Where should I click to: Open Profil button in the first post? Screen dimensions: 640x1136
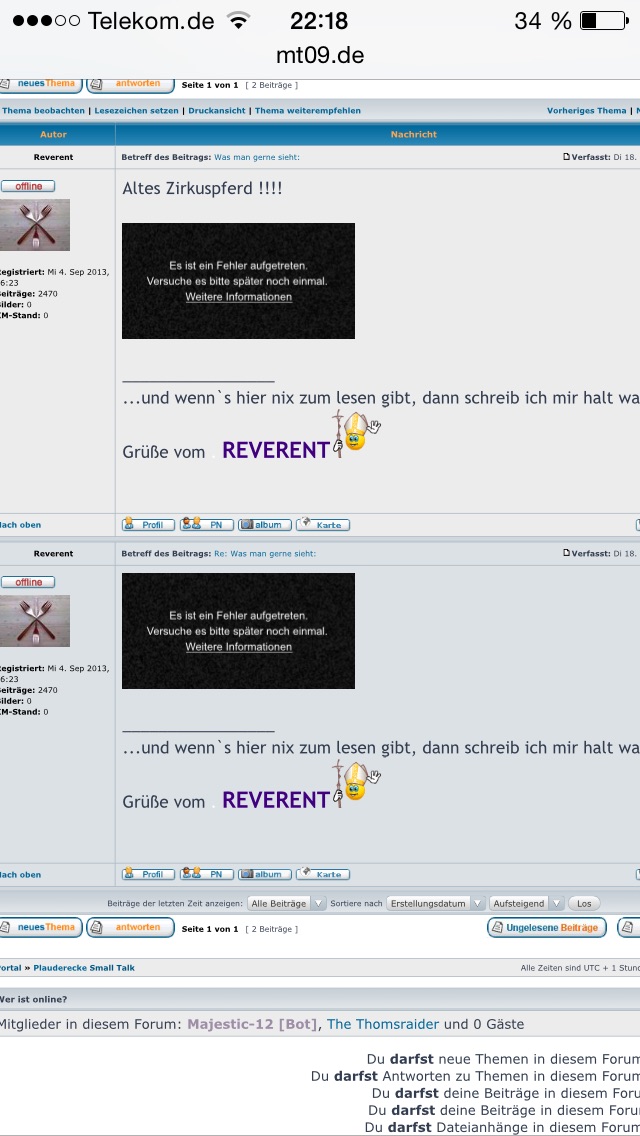(x=148, y=525)
